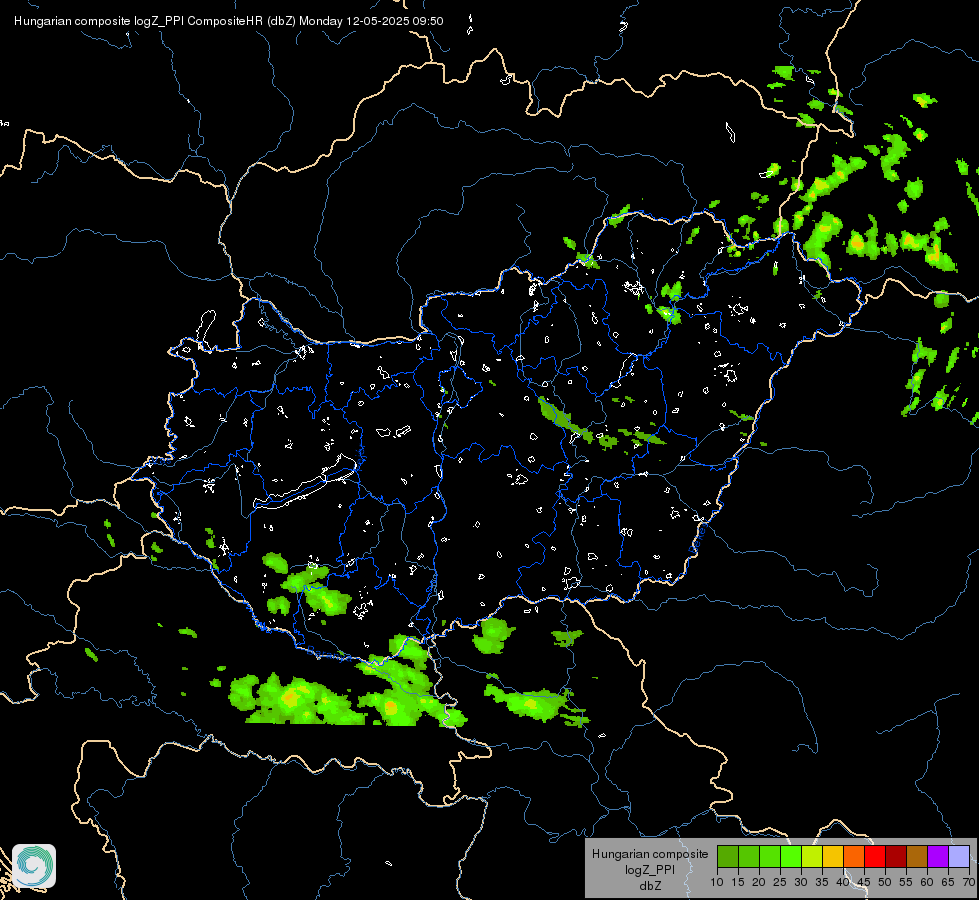Click the bright green 25–30 dBZ swatch
979x900 pixels.
[x=790, y=857]
